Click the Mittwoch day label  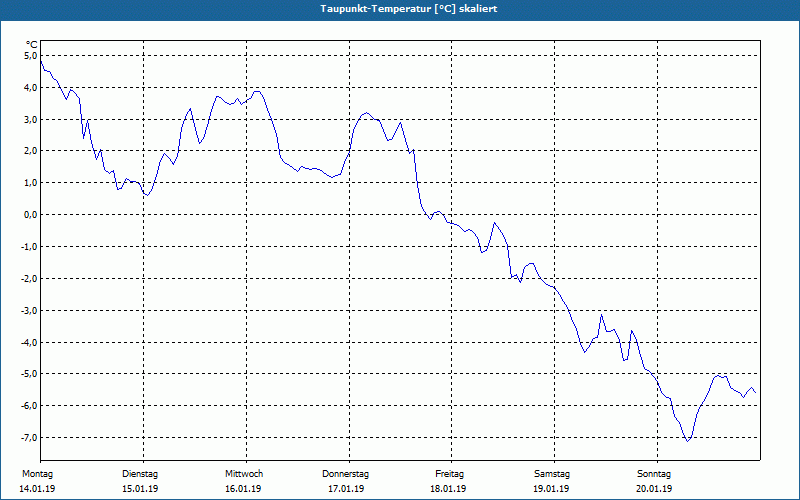pyautogui.click(x=244, y=474)
